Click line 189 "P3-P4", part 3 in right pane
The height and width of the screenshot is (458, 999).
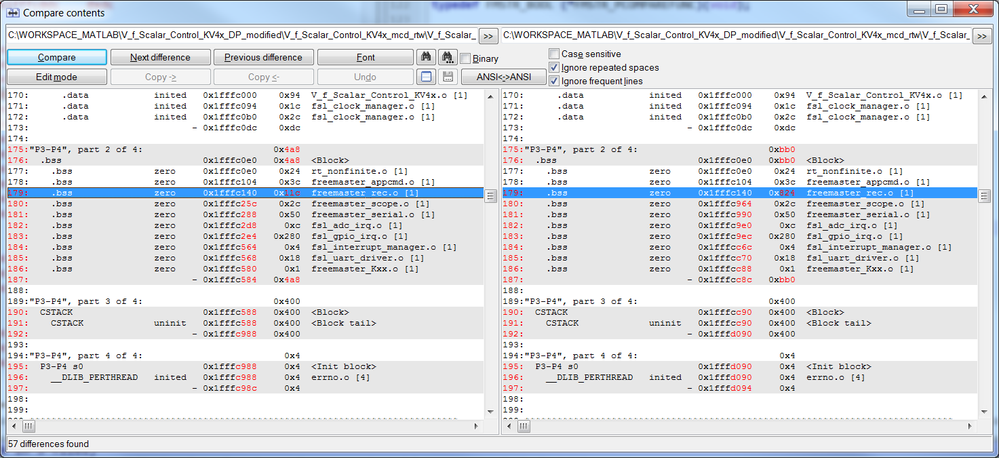[740, 301]
